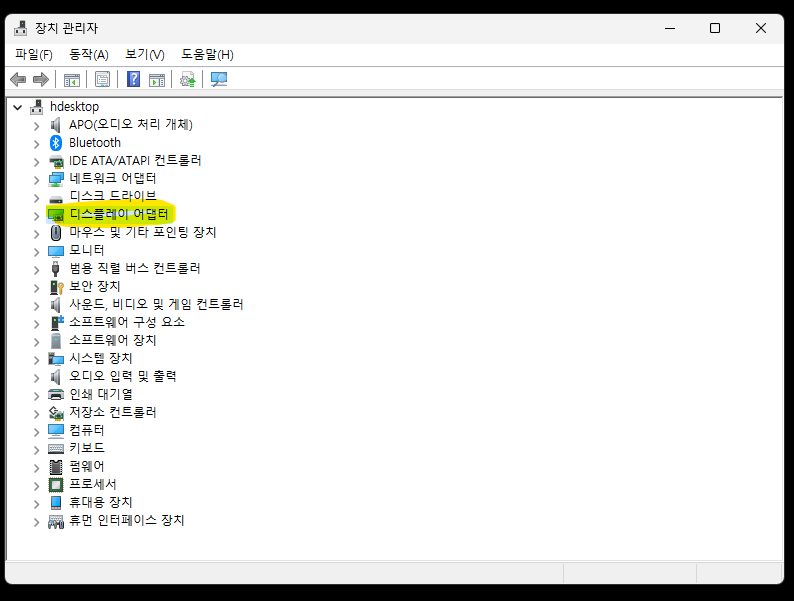794x601 pixels.
Task: Click the mouse icon beside 마우스 및 기타 포인팅 장치
Action: point(56,233)
